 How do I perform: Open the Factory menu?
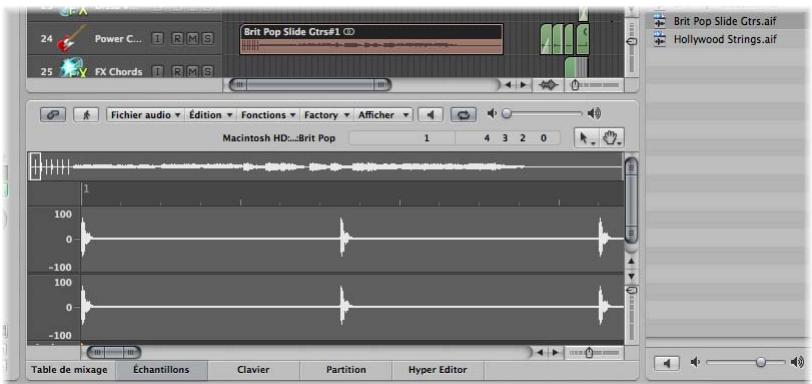(327, 115)
